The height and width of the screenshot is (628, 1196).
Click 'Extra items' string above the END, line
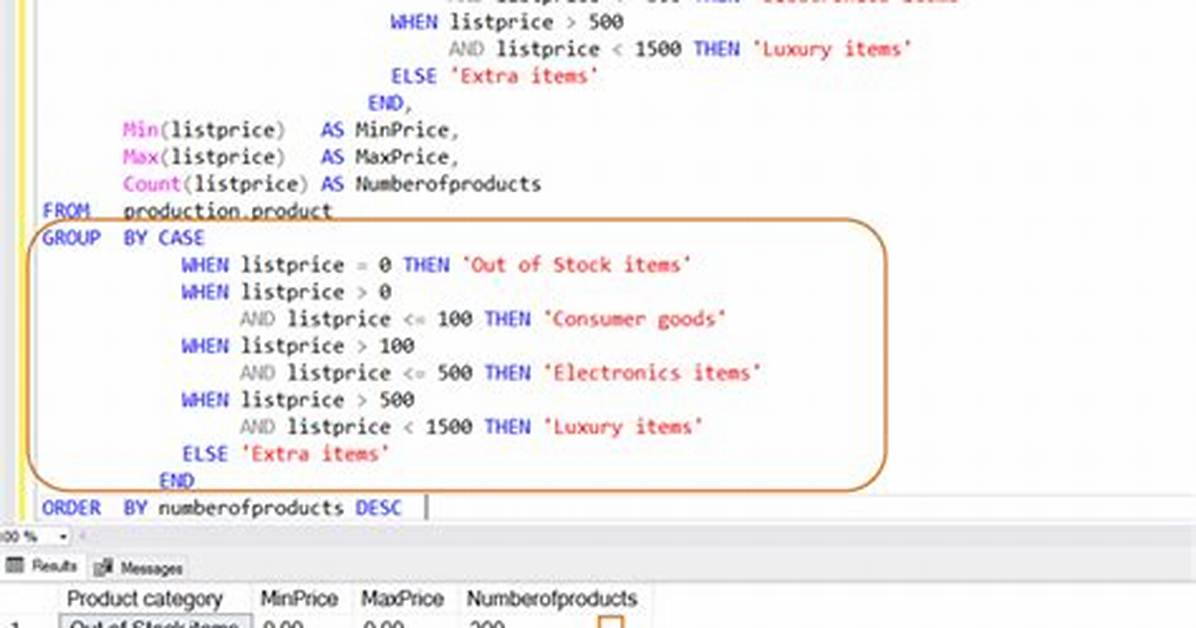pos(524,76)
